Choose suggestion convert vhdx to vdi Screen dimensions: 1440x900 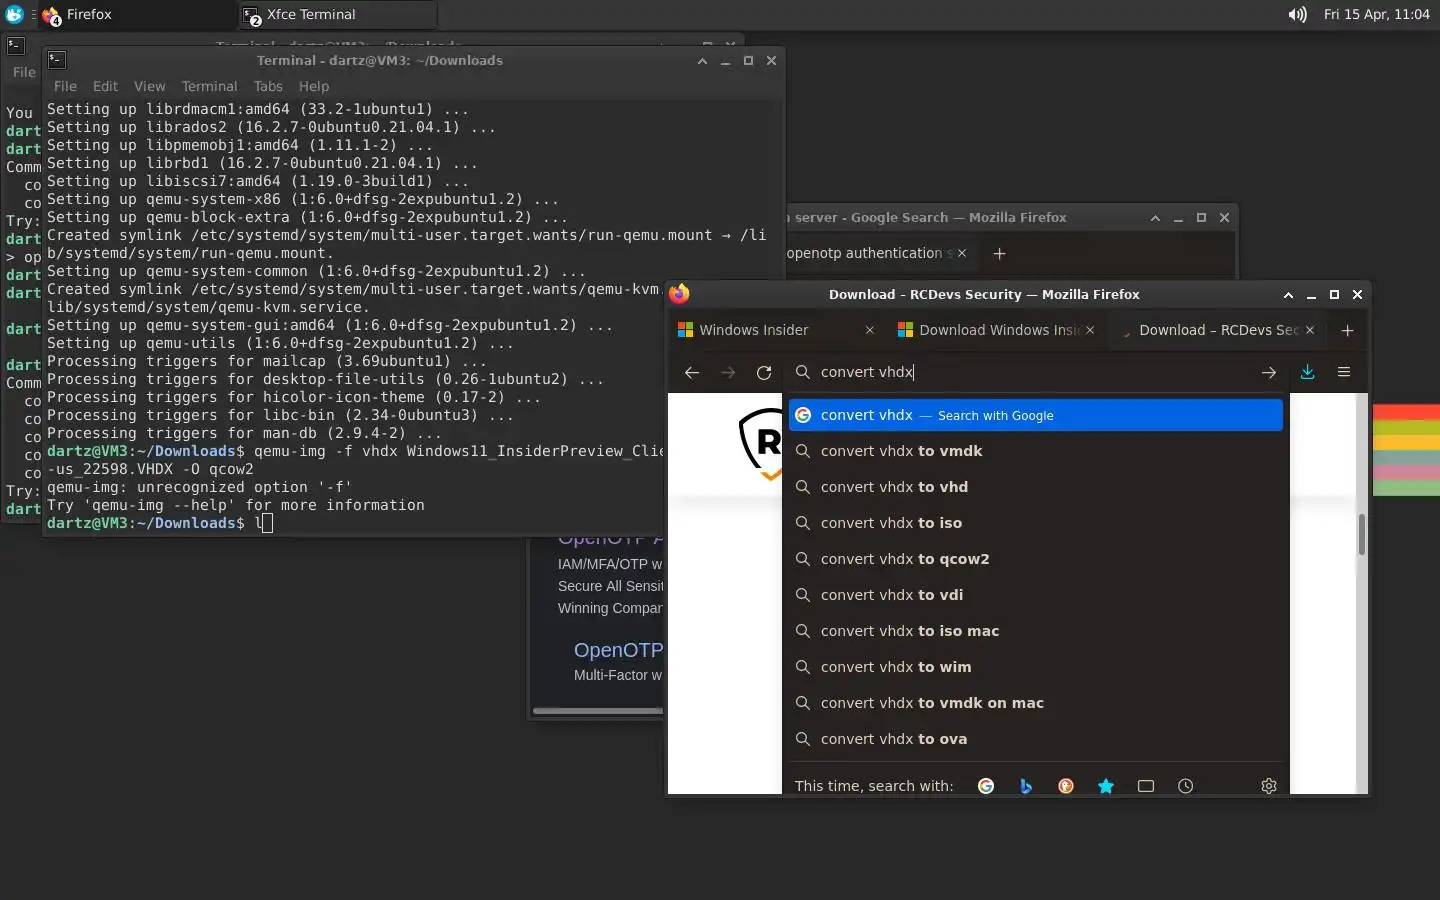point(1036,595)
